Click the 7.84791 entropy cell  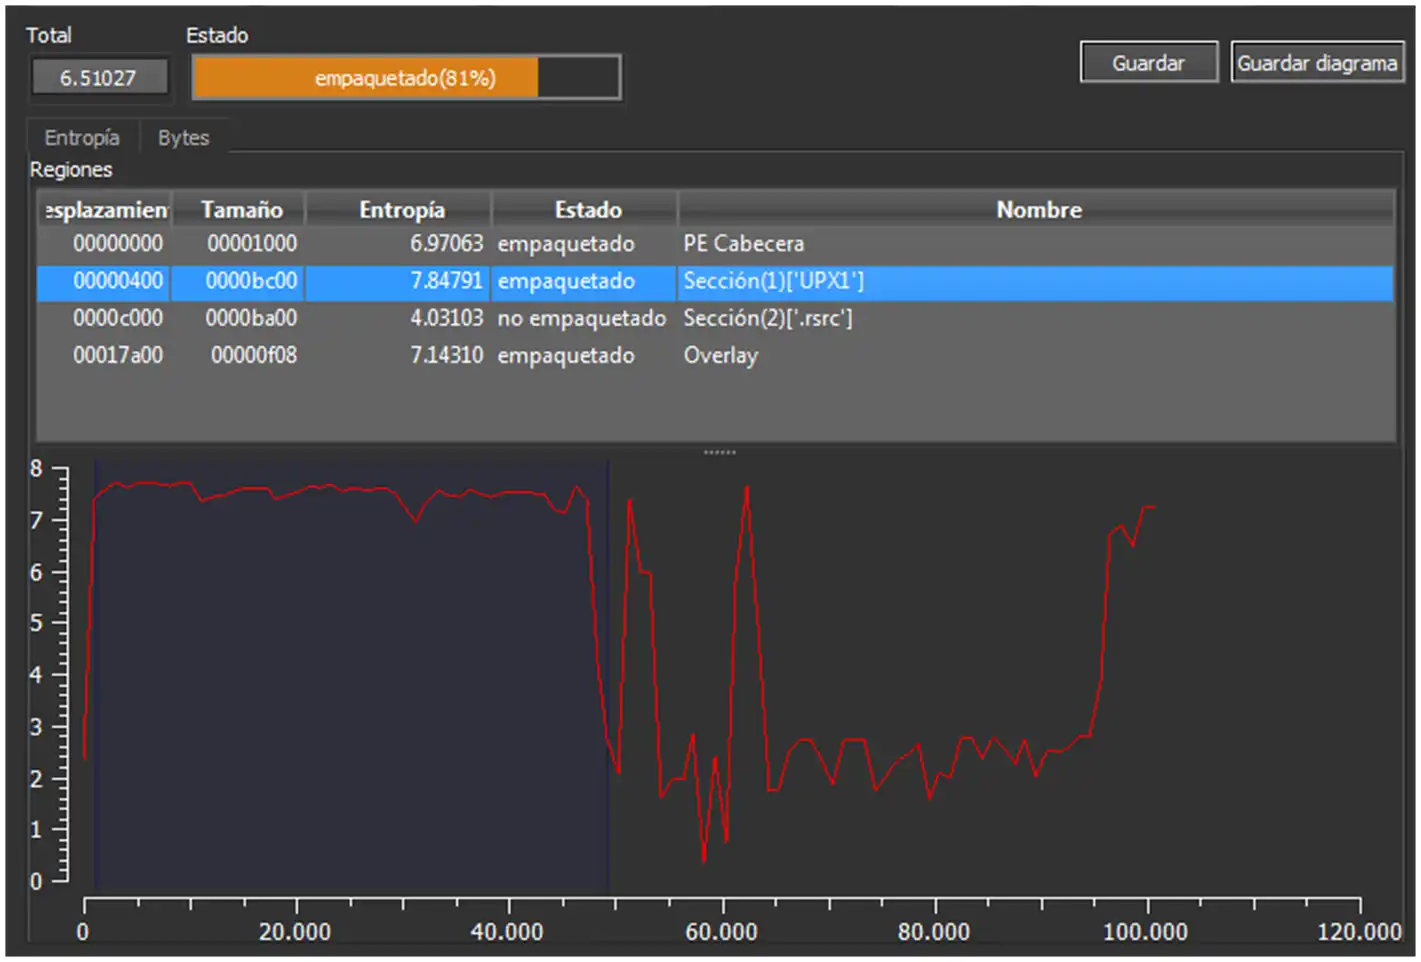tap(446, 281)
